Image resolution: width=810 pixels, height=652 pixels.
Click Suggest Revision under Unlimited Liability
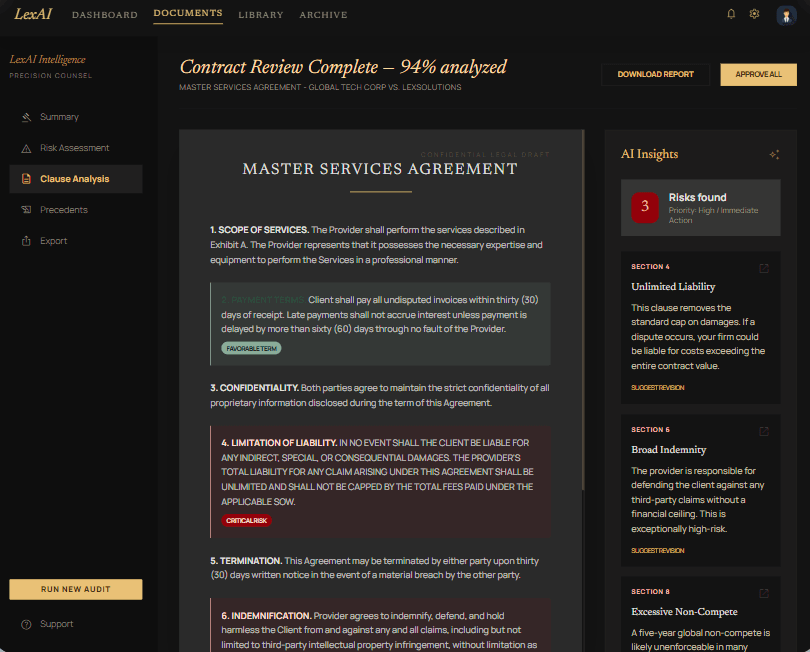658,387
